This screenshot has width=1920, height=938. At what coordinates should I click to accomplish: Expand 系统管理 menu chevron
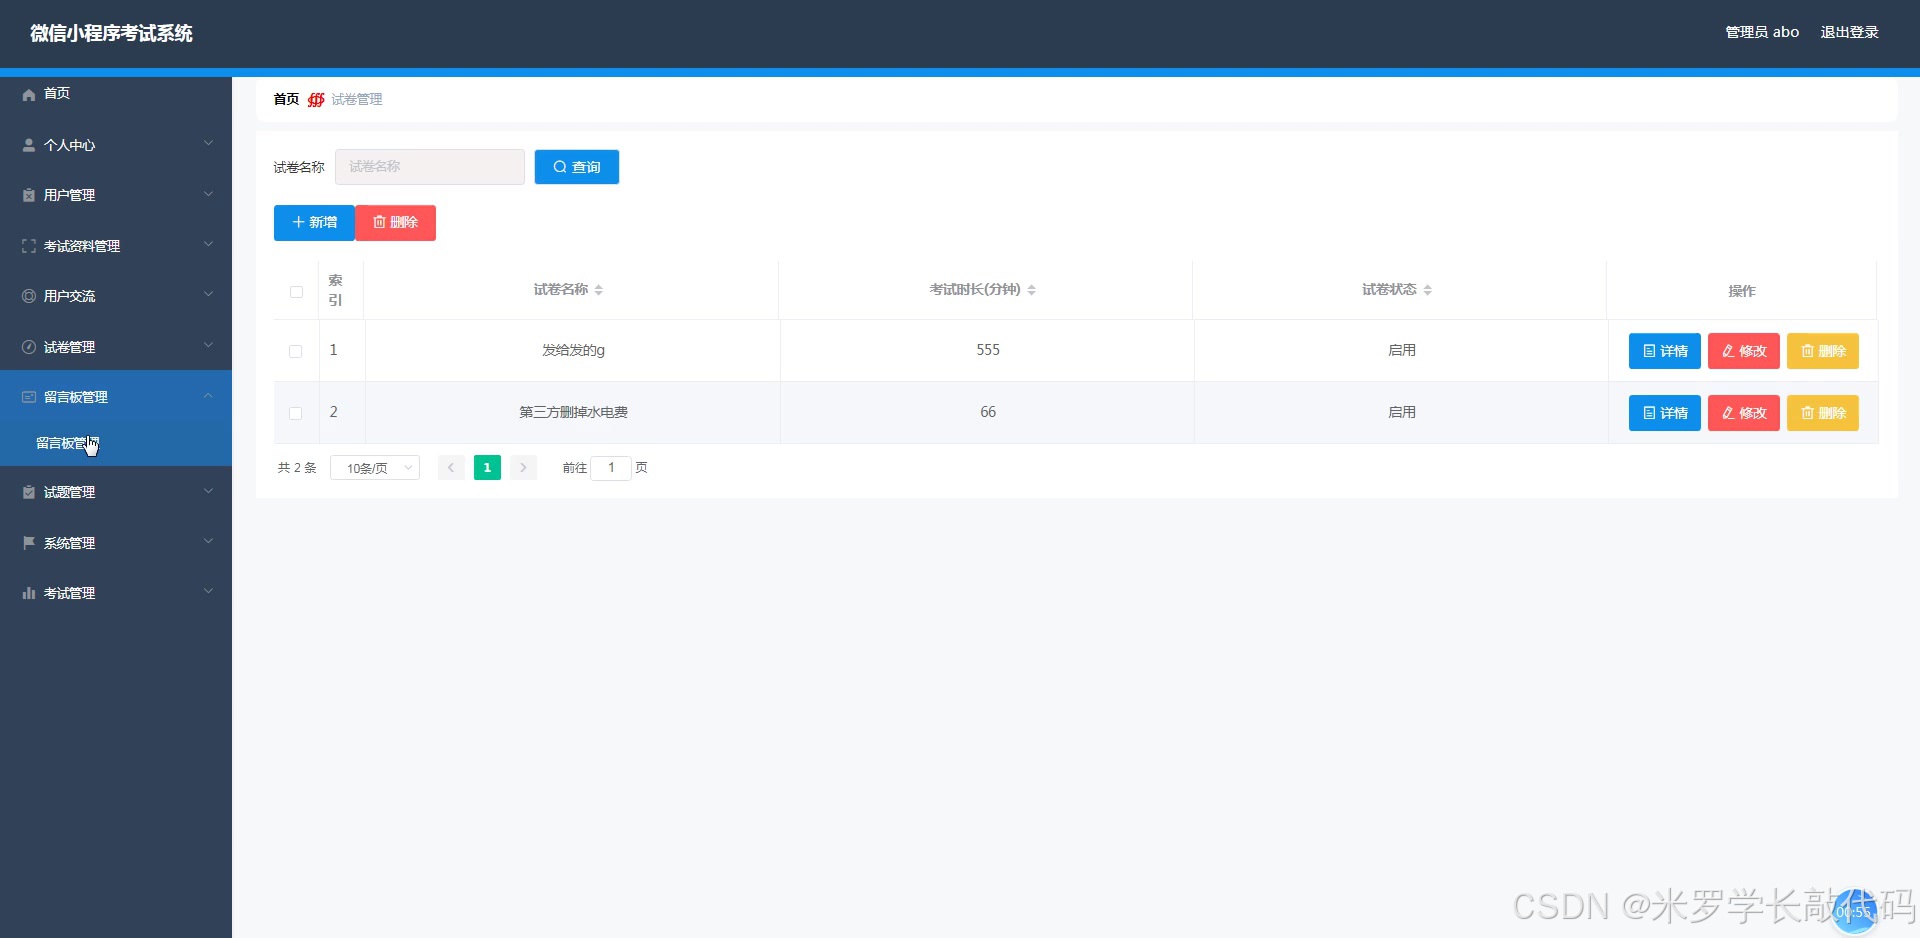208,541
